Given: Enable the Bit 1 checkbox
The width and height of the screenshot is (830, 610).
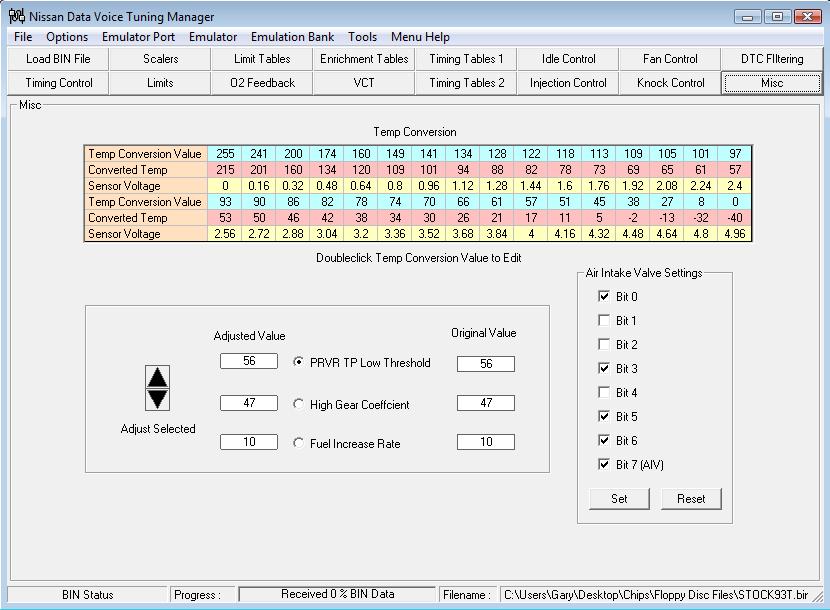Looking at the screenshot, I should click(x=603, y=321).
